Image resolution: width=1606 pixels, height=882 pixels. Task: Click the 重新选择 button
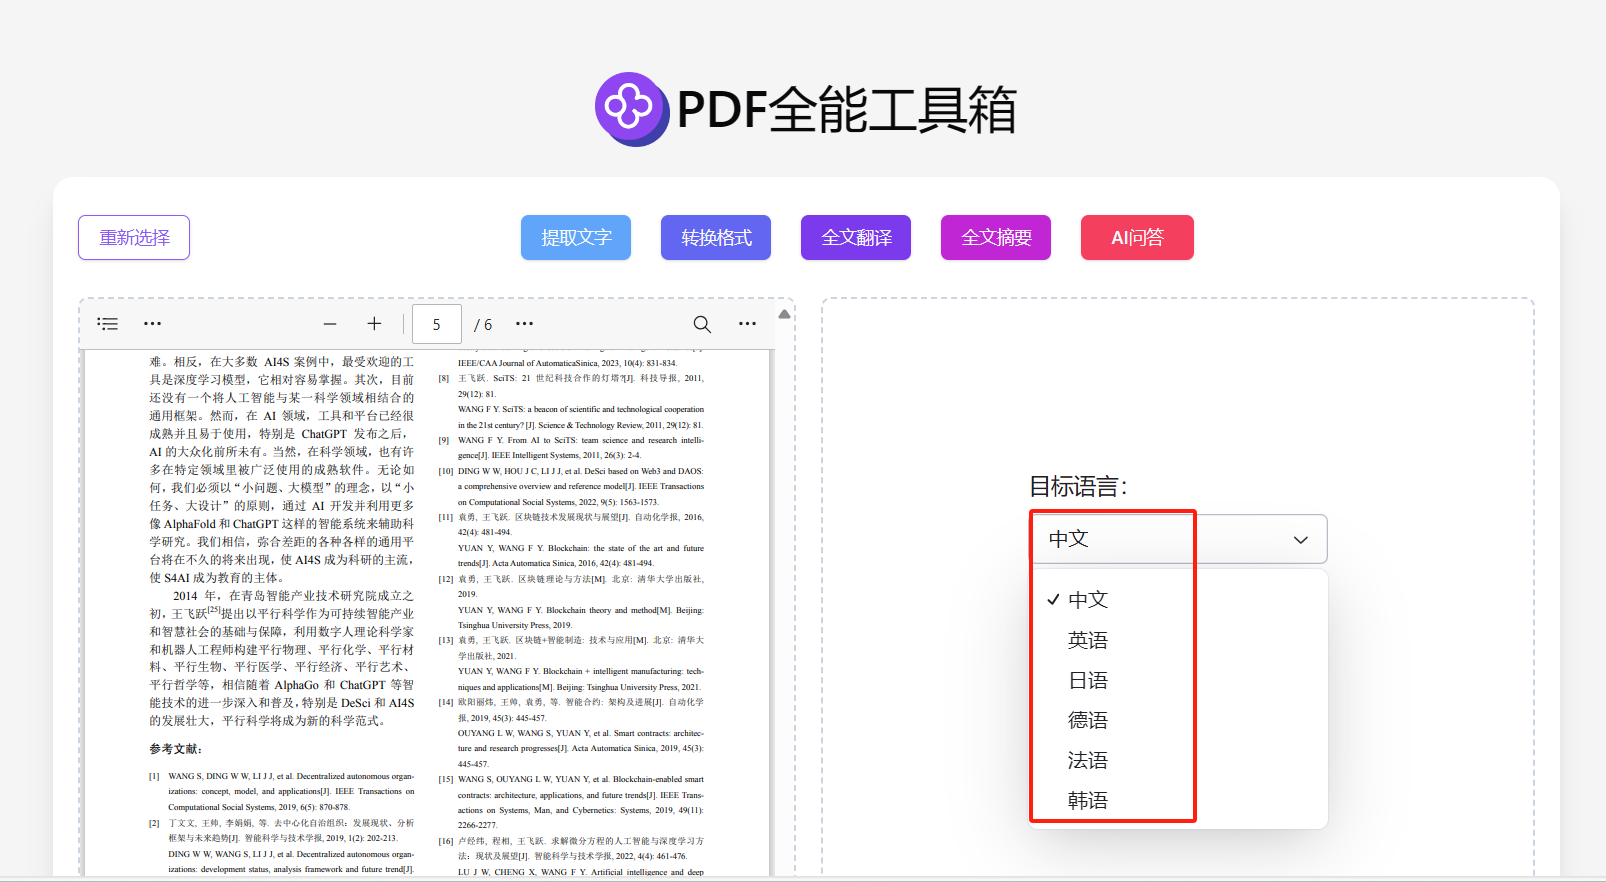point(134,238)
